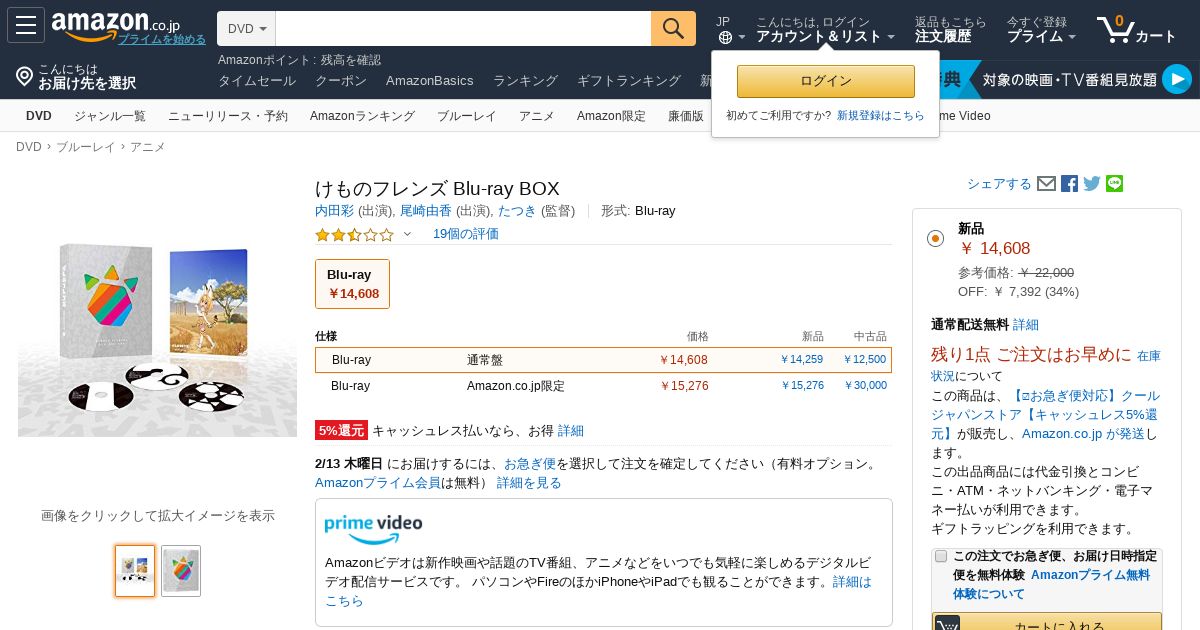Select the 新品 ¥14,608 radio button

tap(935, 238)
